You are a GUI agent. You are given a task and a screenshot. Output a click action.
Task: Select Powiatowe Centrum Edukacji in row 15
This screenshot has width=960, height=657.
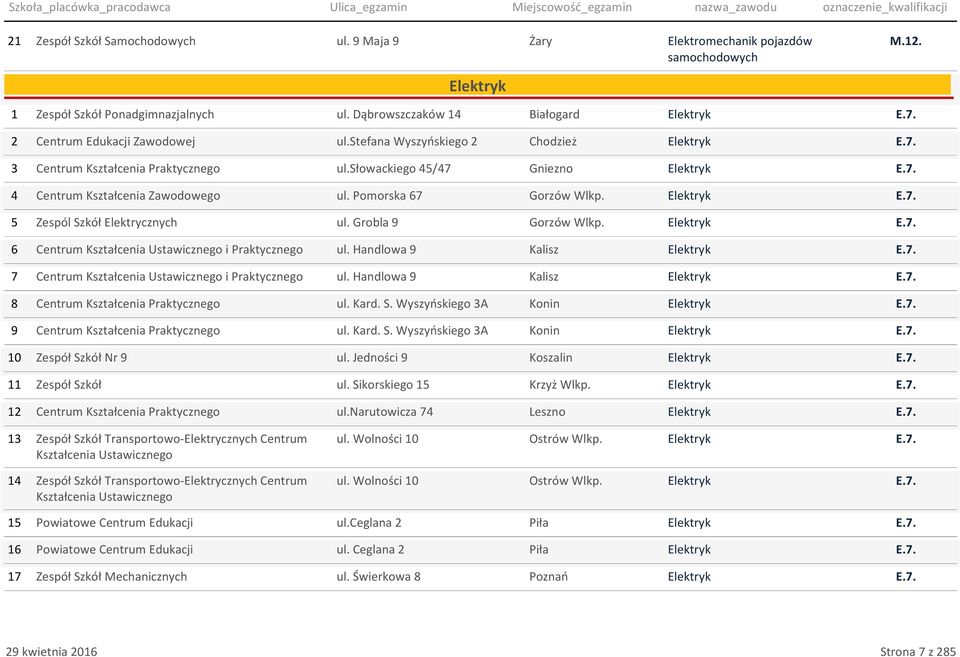coord(114,522)
